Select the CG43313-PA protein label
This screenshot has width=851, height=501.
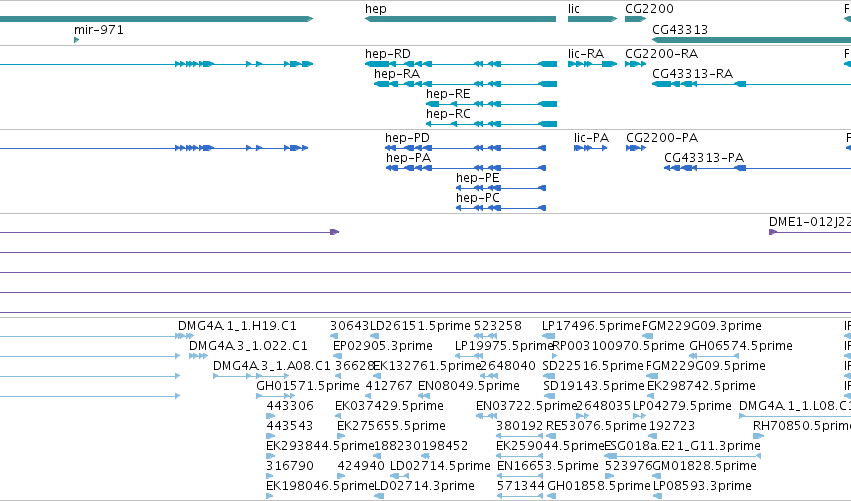[704, 158]
